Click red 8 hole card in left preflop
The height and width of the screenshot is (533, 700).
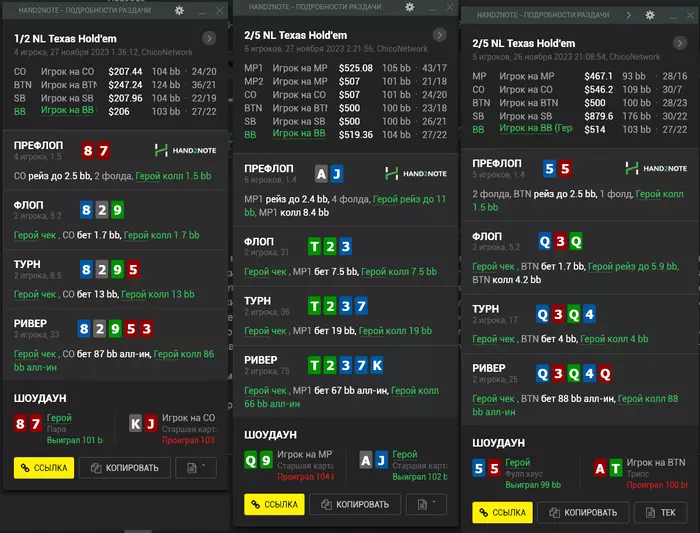click(x=88, y=150)
